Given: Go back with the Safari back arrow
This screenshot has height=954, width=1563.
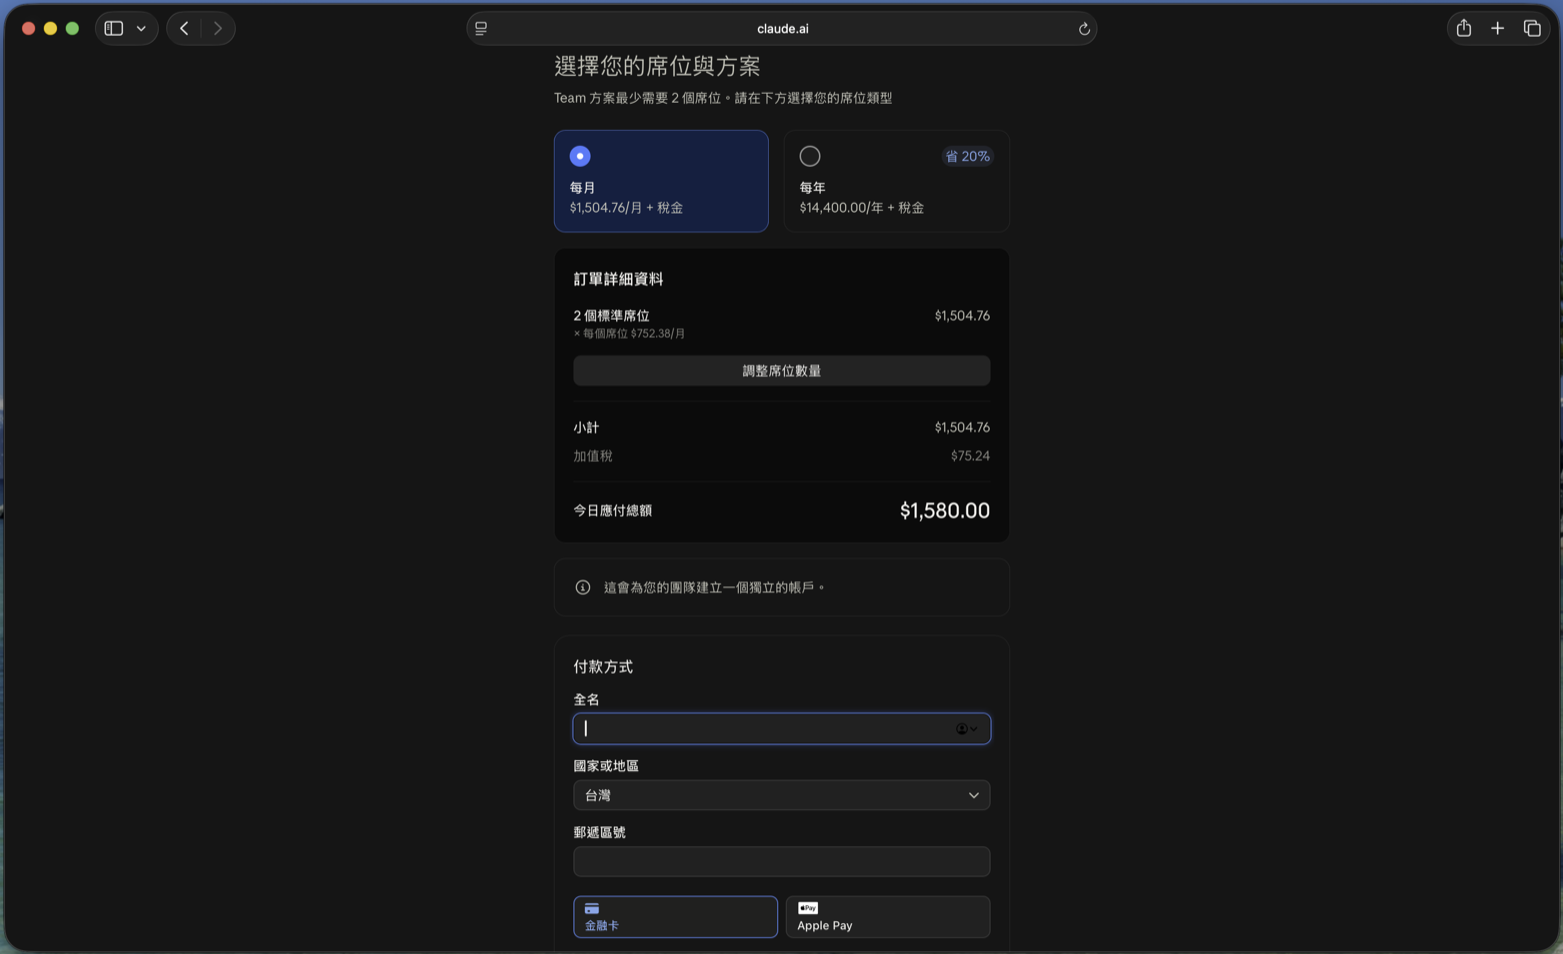Looking at the screenshot, I should pos(184,28).
